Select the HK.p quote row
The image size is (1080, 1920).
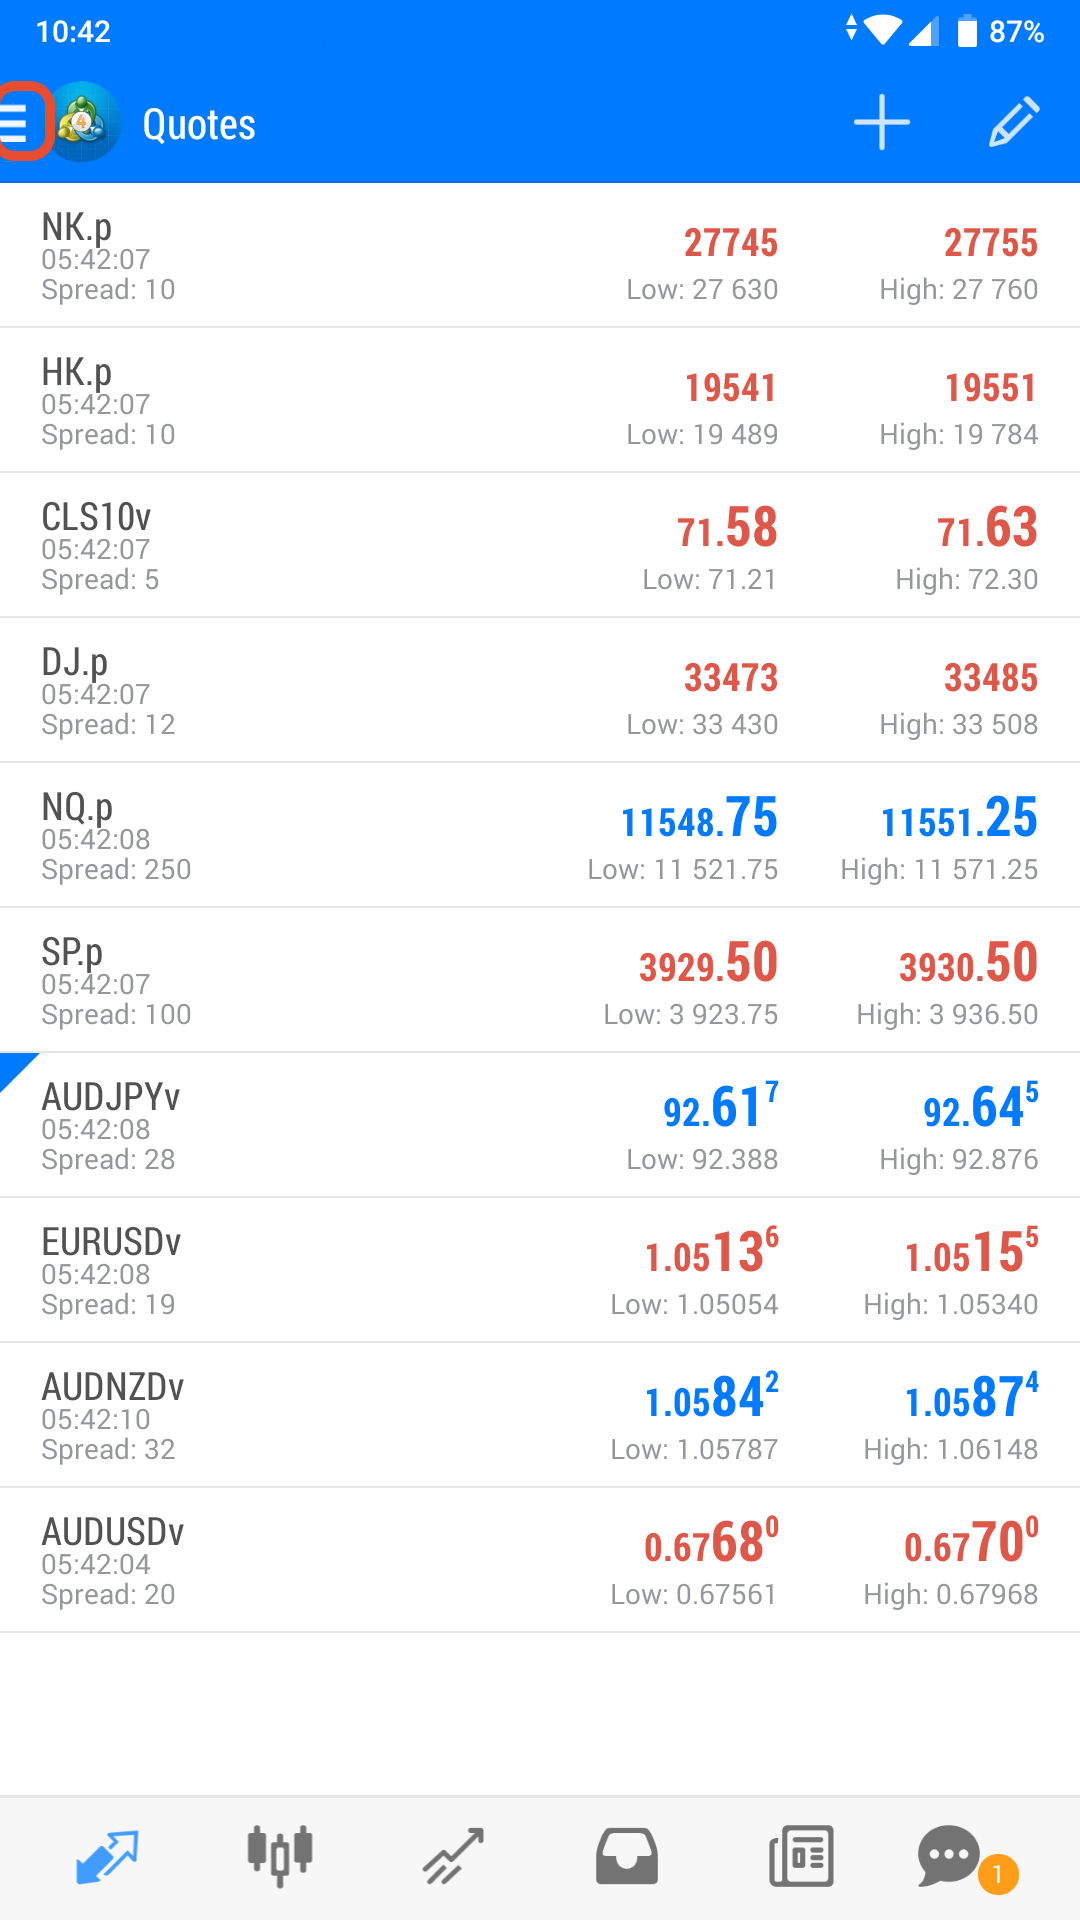(540, 400)
